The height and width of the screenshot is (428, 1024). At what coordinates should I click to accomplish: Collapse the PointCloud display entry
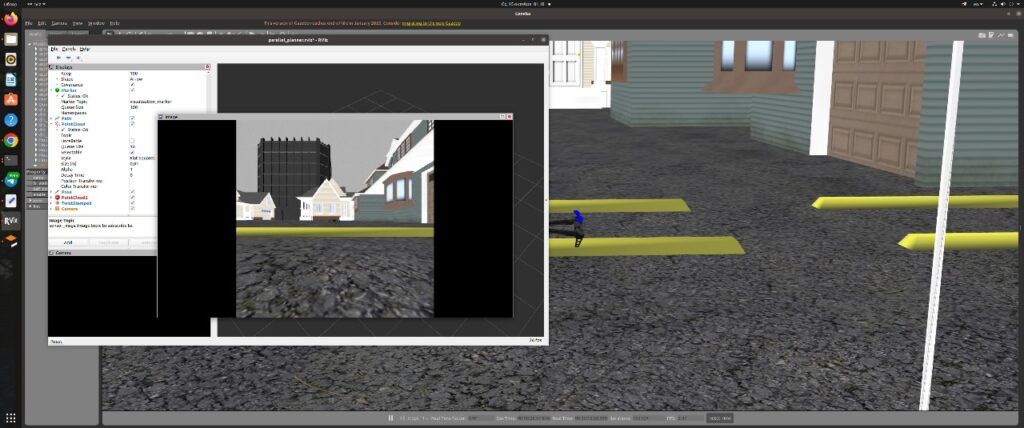52,124
